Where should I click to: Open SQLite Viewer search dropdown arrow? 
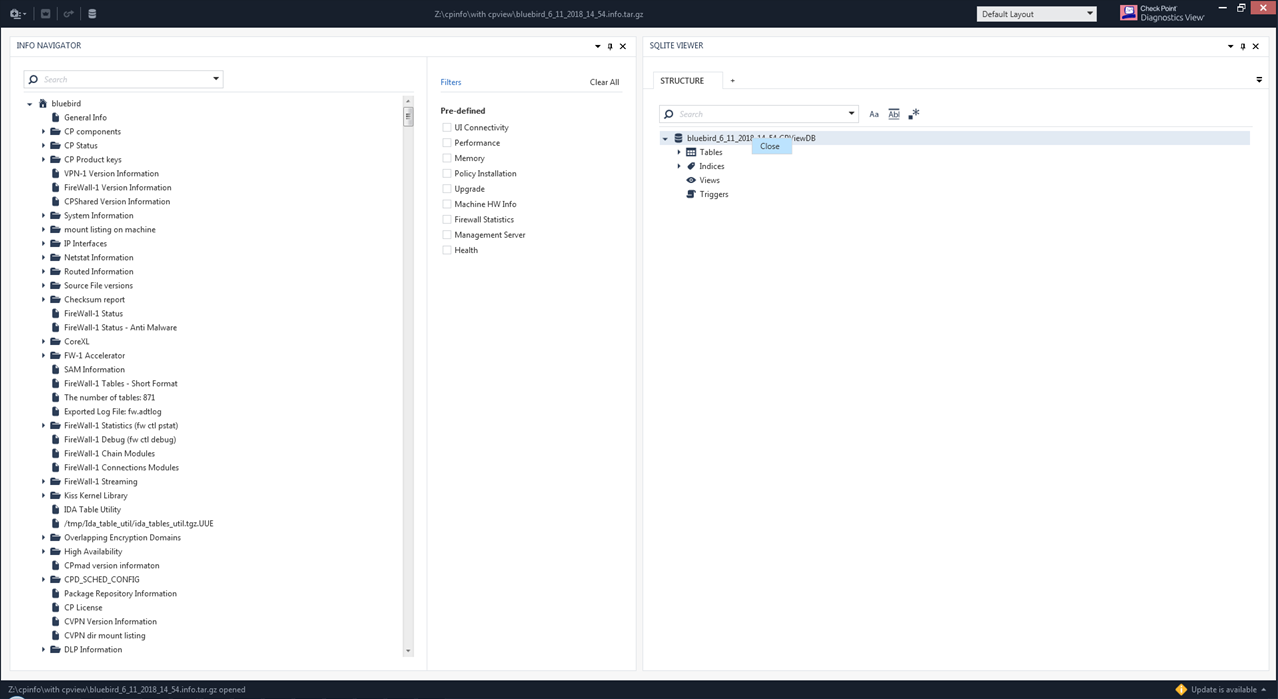[851, 114]
